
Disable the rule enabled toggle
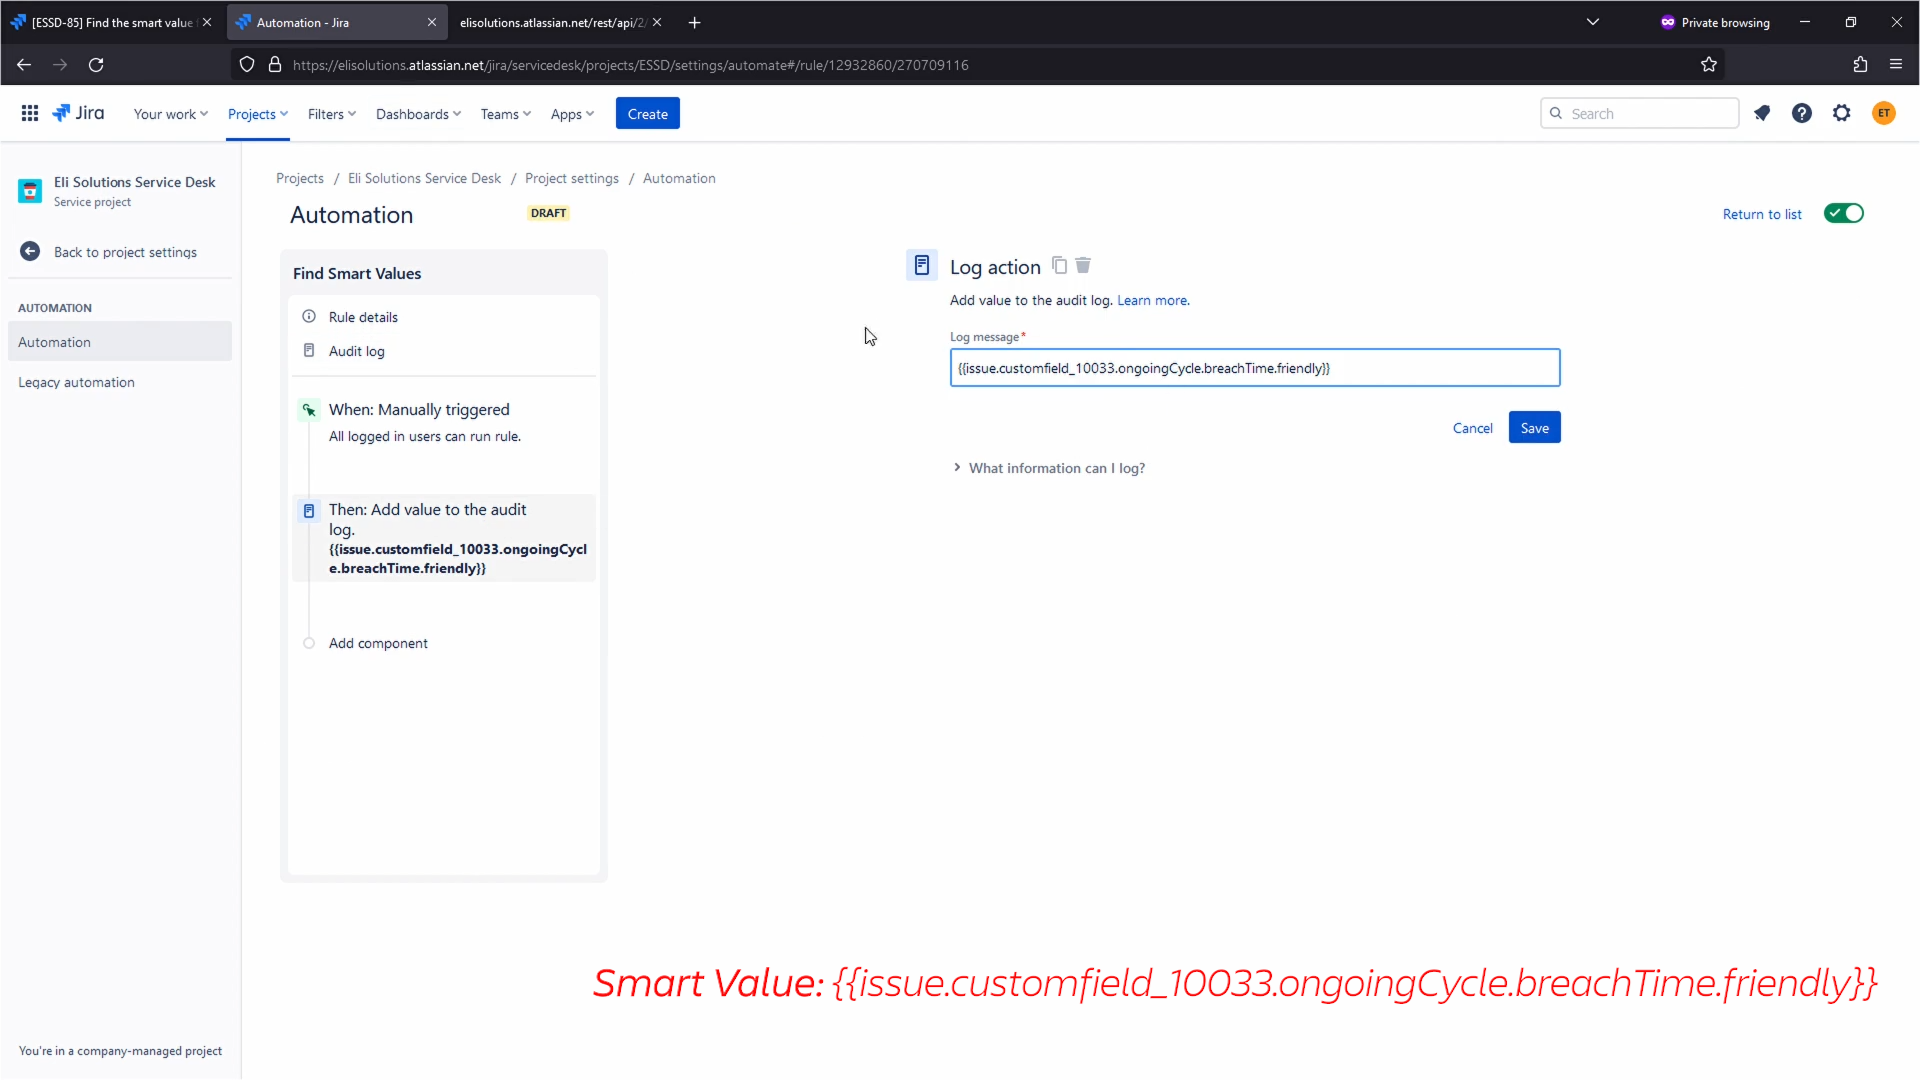(x=1843, y=213)
